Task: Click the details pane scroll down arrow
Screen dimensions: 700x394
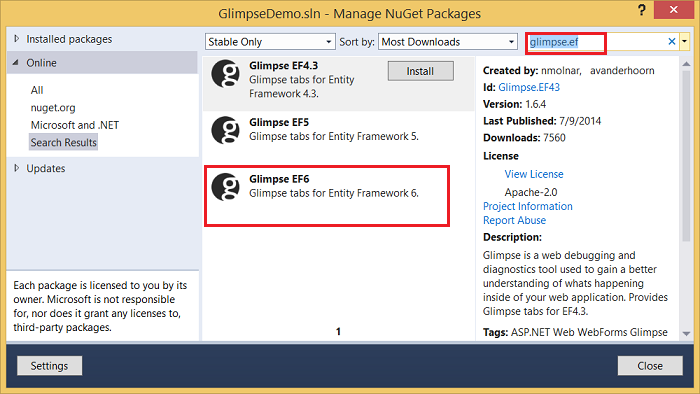Action: (686, 334)
